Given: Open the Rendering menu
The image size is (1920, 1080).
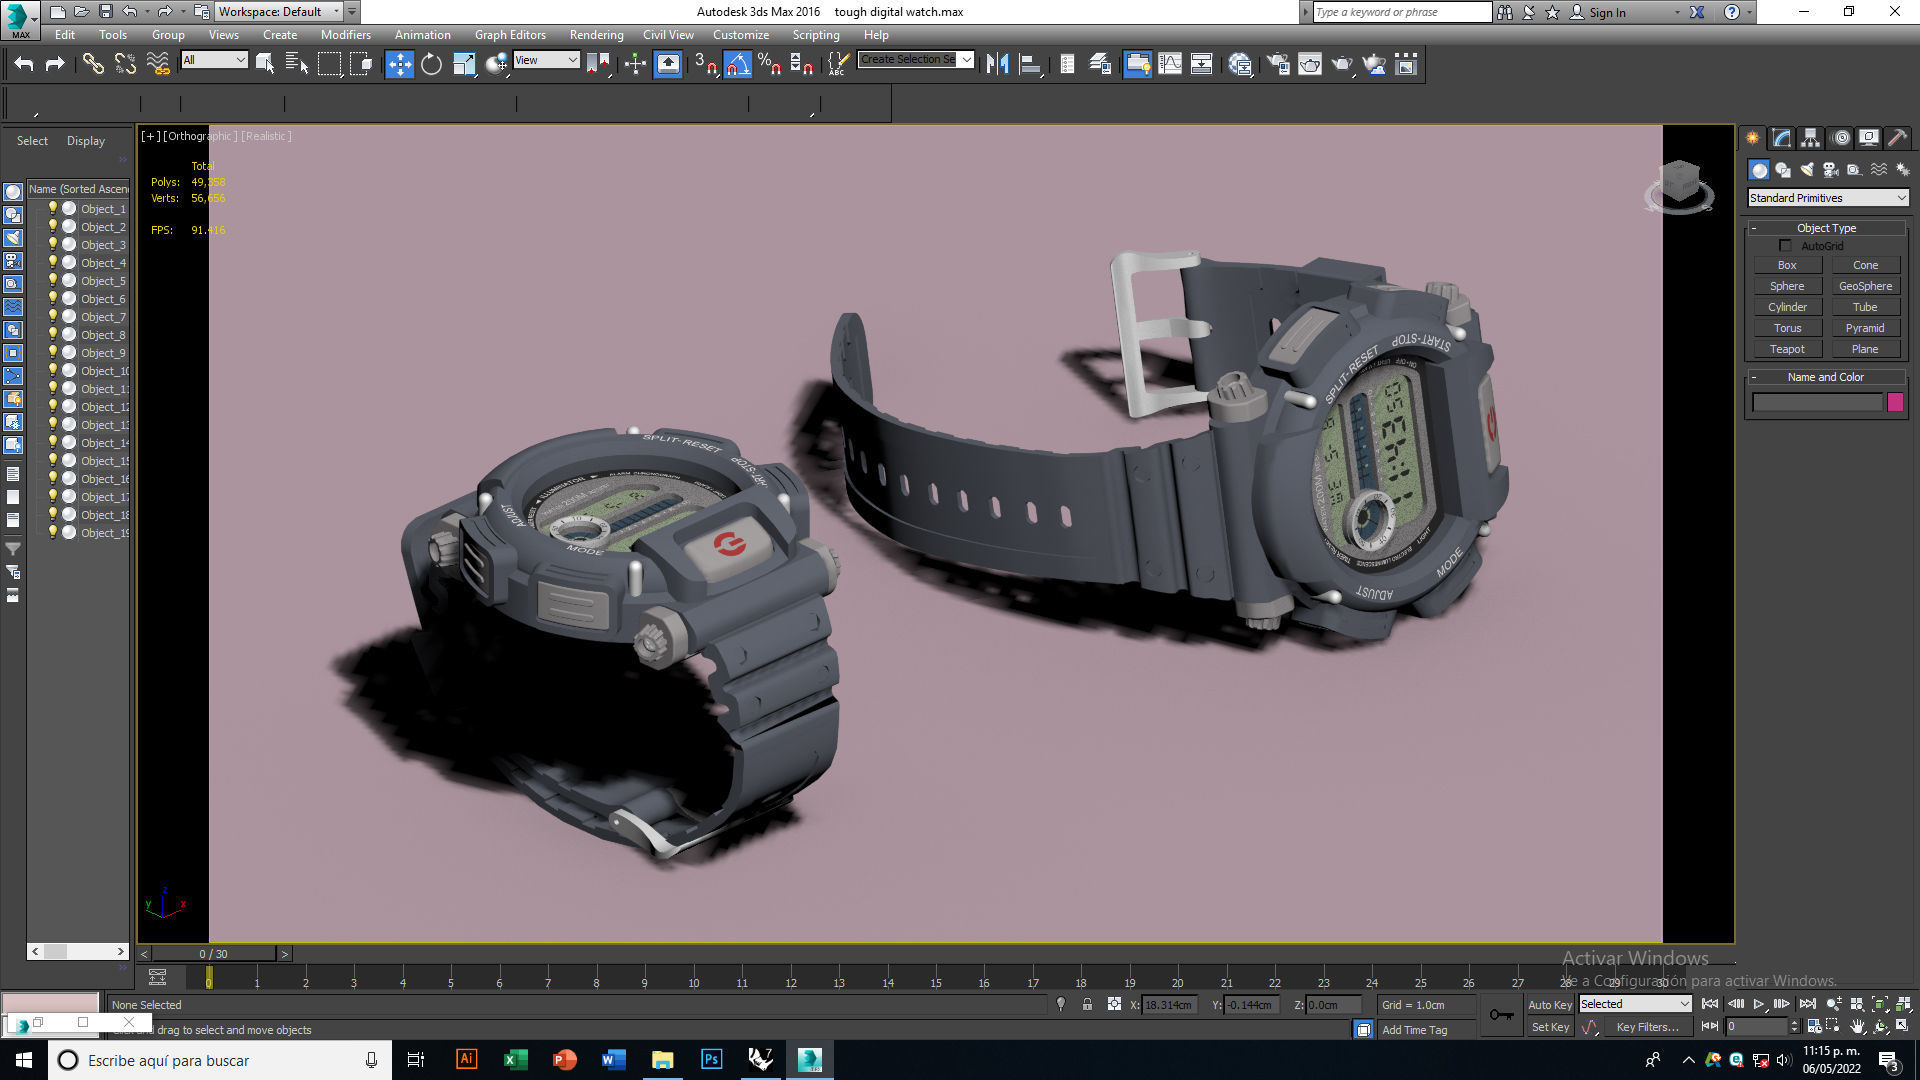Looking at the screenshot, I should [x=596, y=35].
